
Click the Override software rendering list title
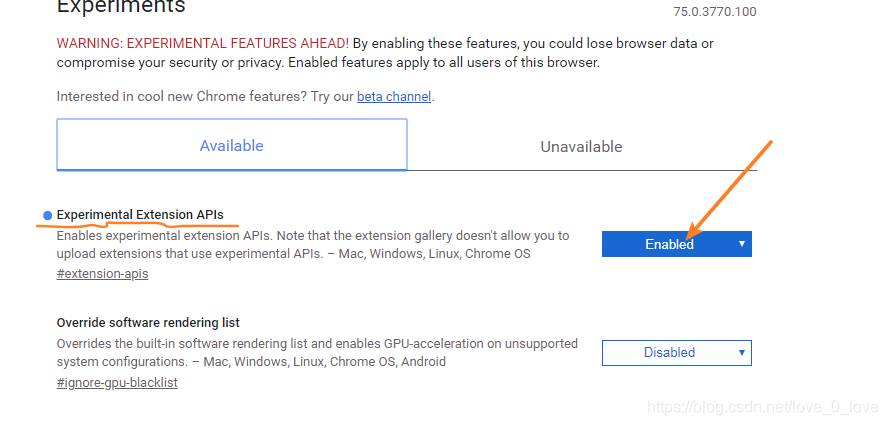click(x=148, y=323)
